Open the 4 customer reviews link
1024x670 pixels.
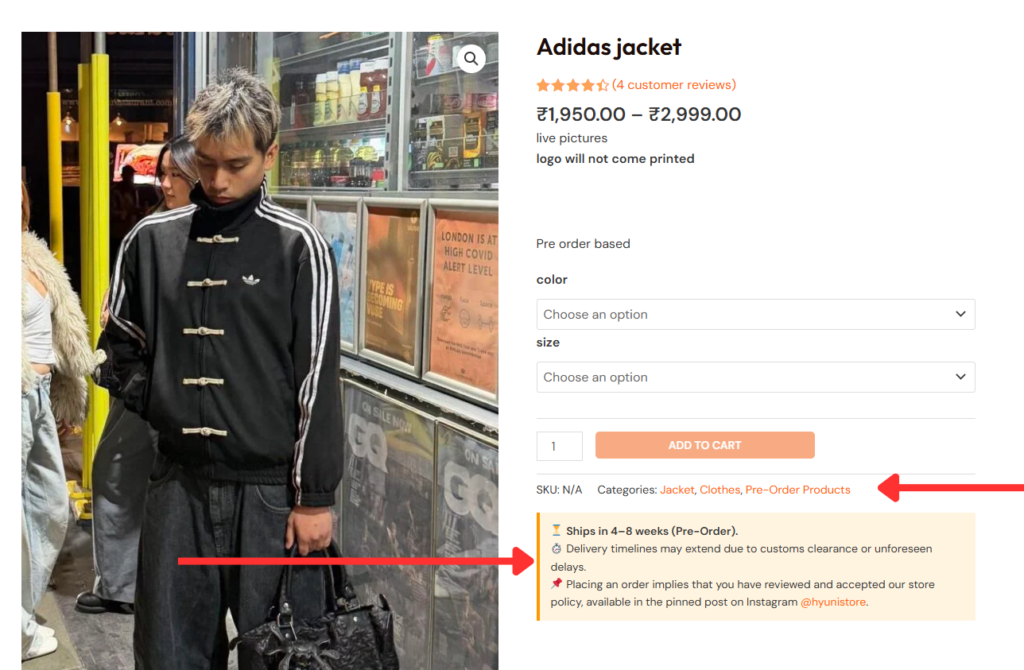pyautogui.click(x=673, y=85)
